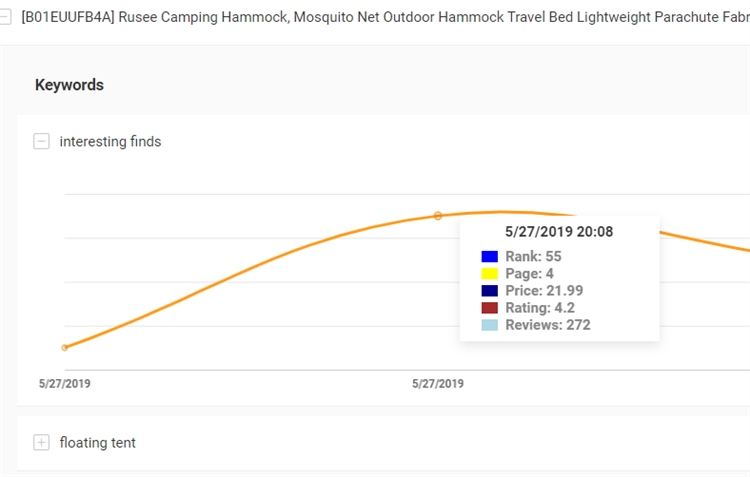Click the red Rating legend swatch
The image size is (750, 477).
pyautogui.click(x=489, y=308)
